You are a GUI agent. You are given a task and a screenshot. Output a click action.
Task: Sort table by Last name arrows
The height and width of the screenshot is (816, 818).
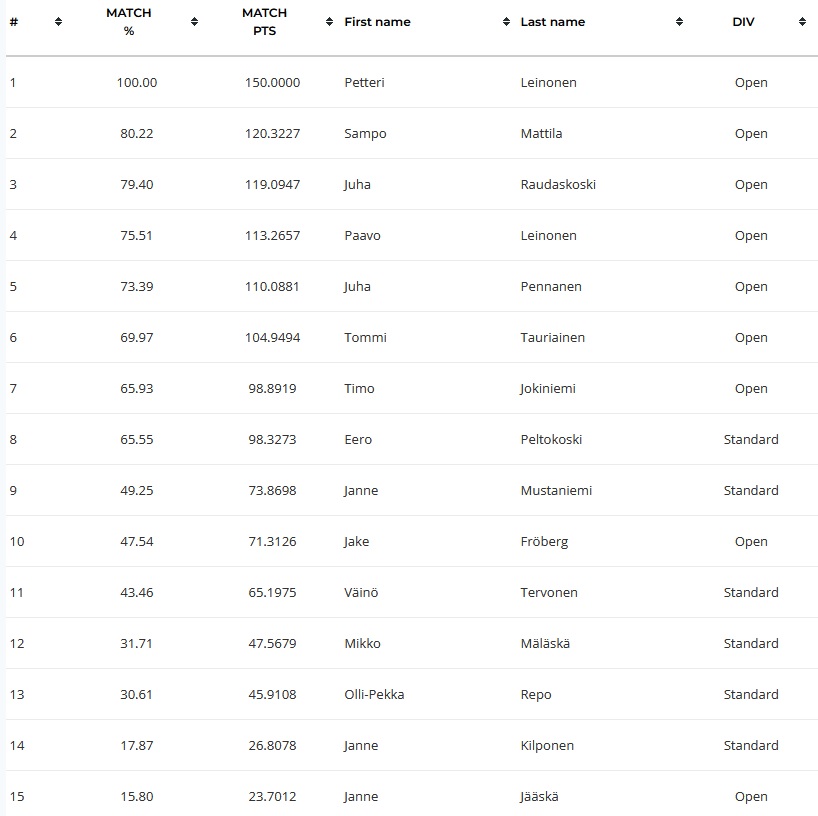pyautogui.click(x=679, y=21)
